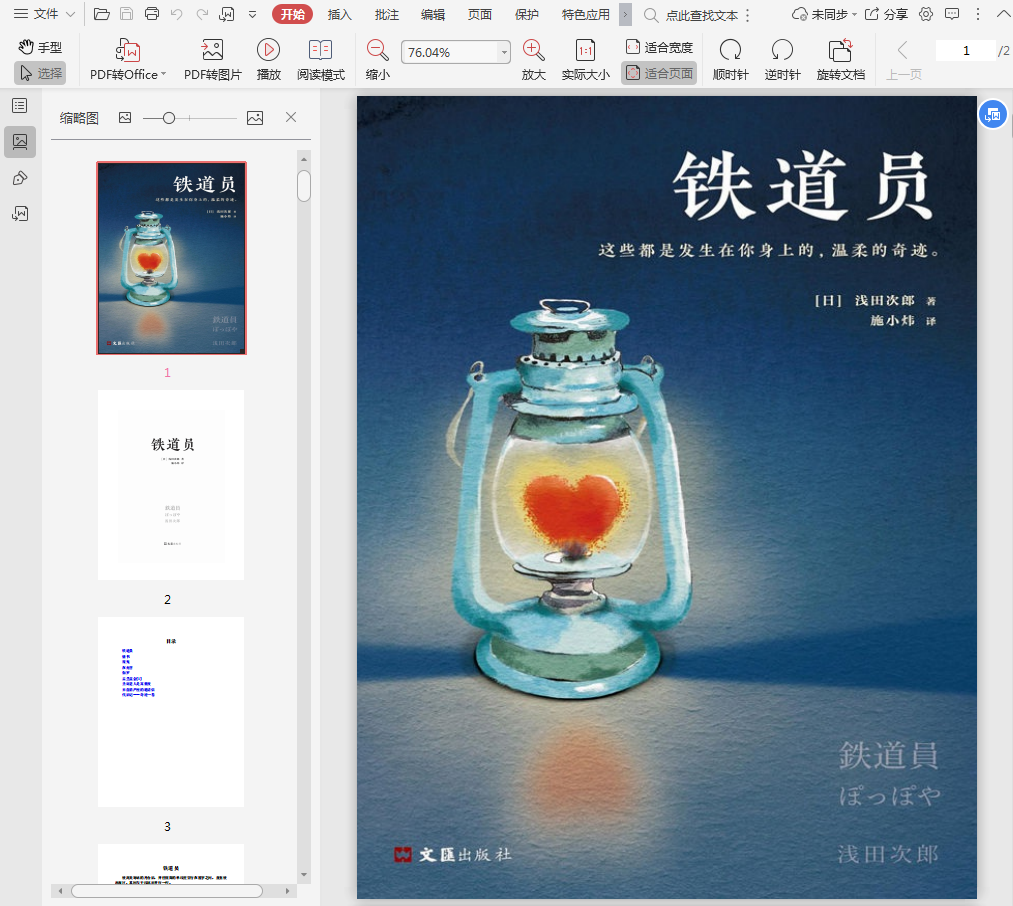Click the open folder icon
This screenshot has width=1013, height=906.
click(101, 14)
